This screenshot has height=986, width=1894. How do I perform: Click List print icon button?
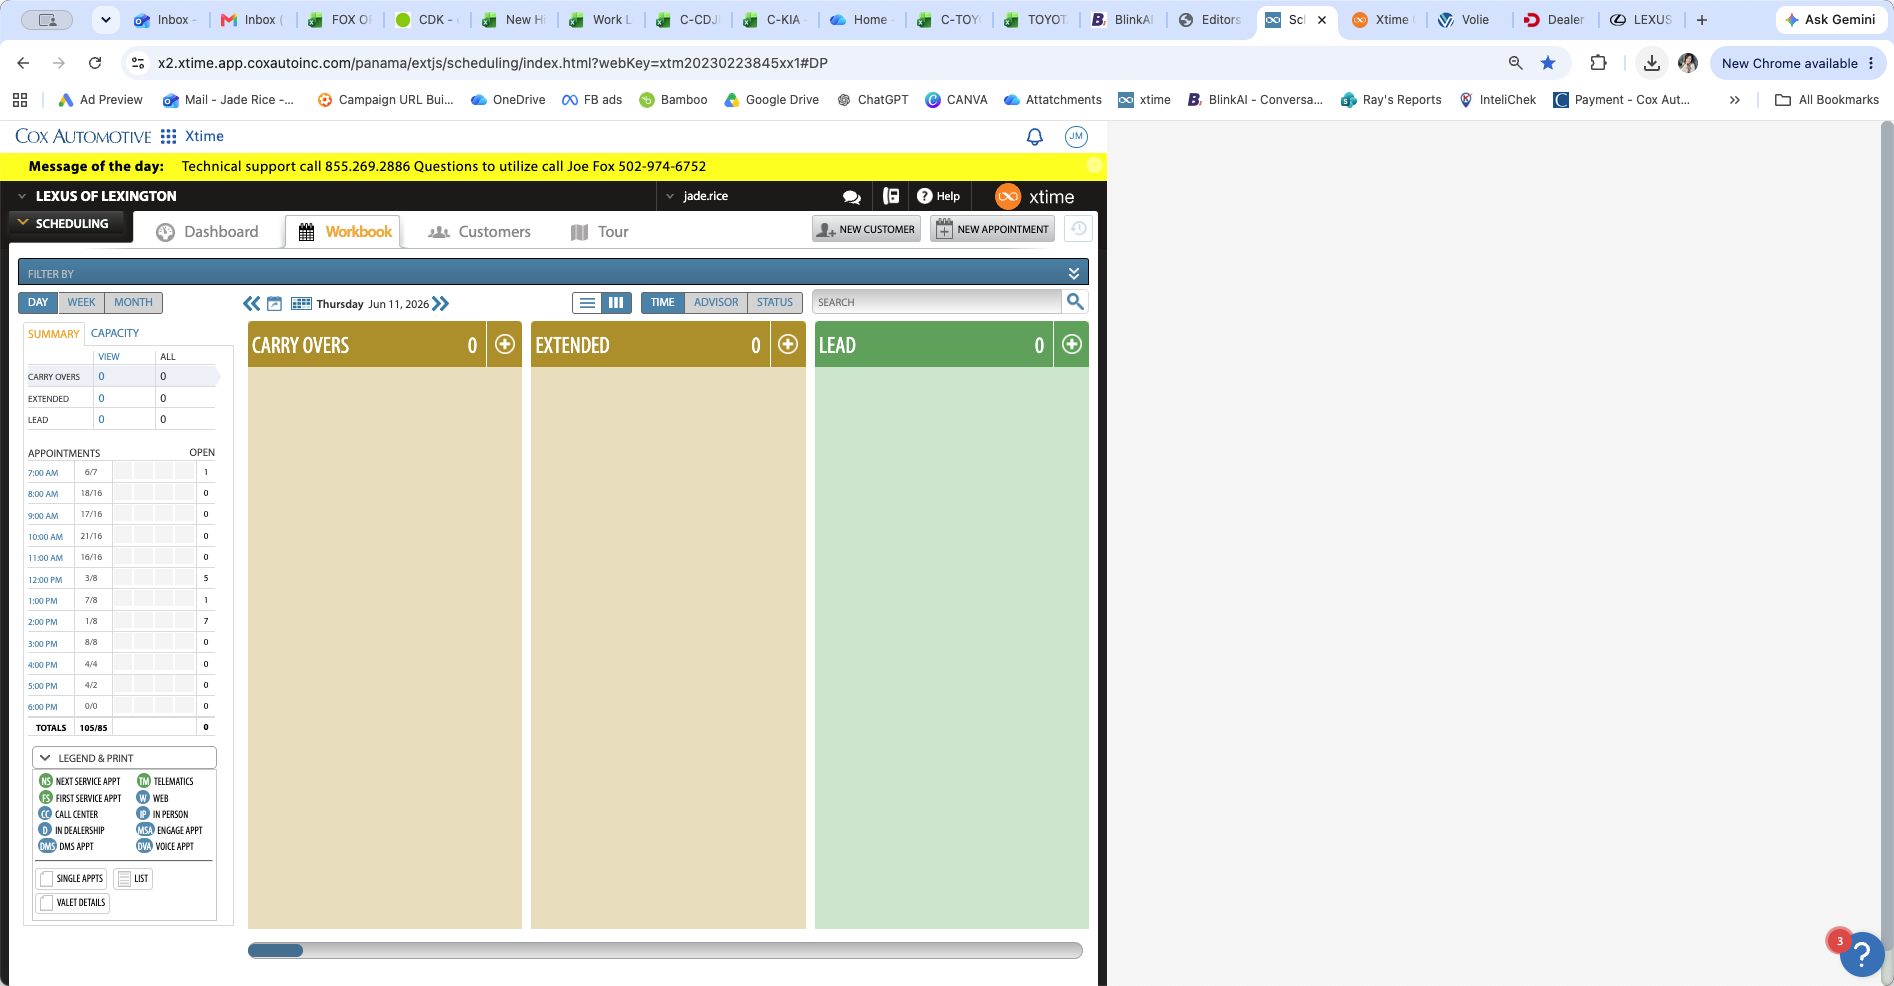pyautogui.click(x=133, y=879)
